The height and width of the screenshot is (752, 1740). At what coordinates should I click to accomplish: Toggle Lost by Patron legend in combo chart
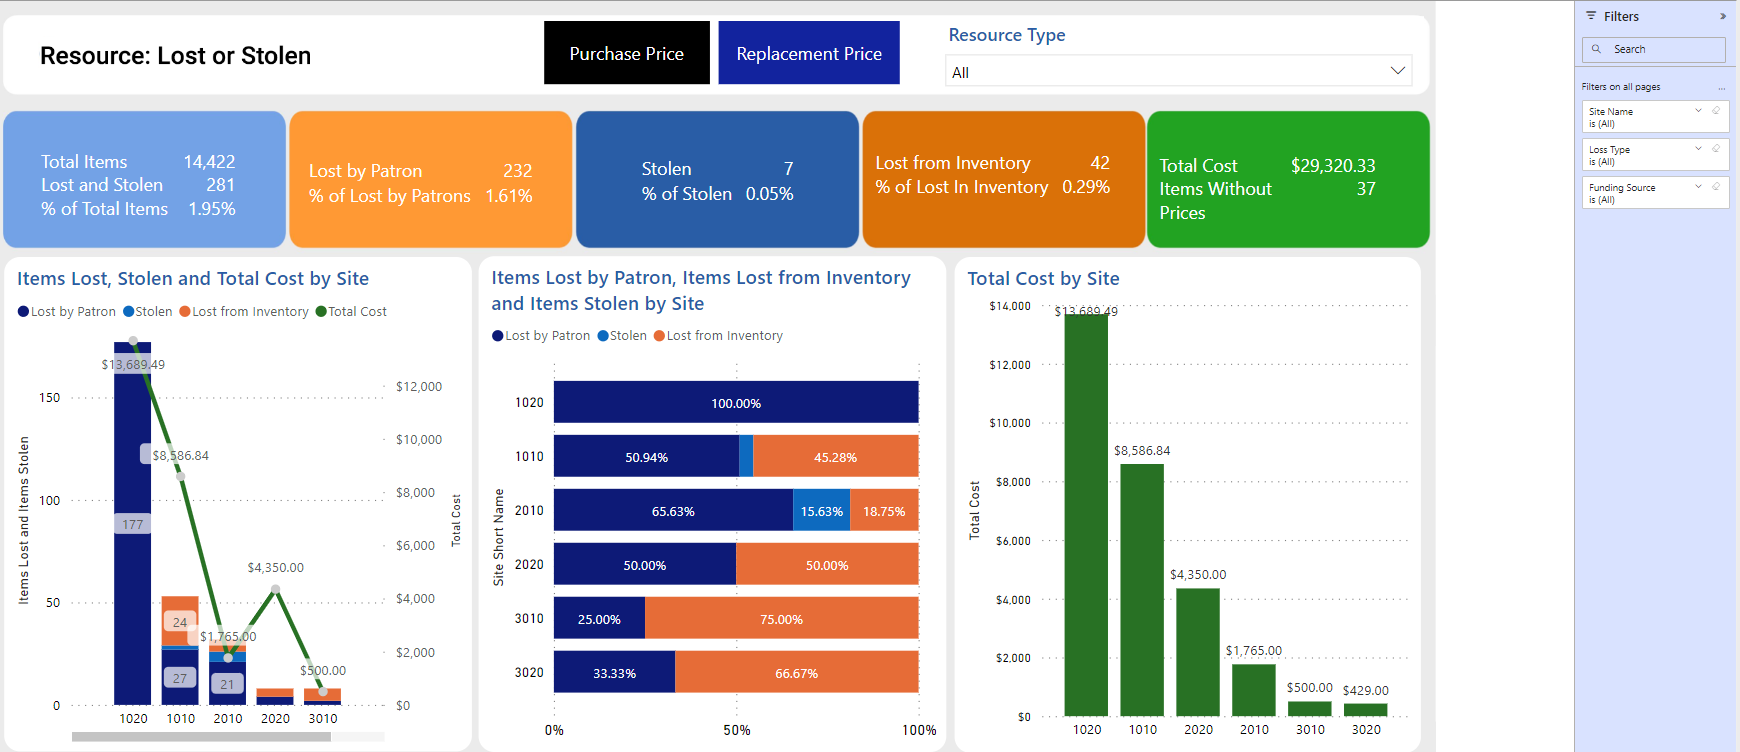click(66, 312)
